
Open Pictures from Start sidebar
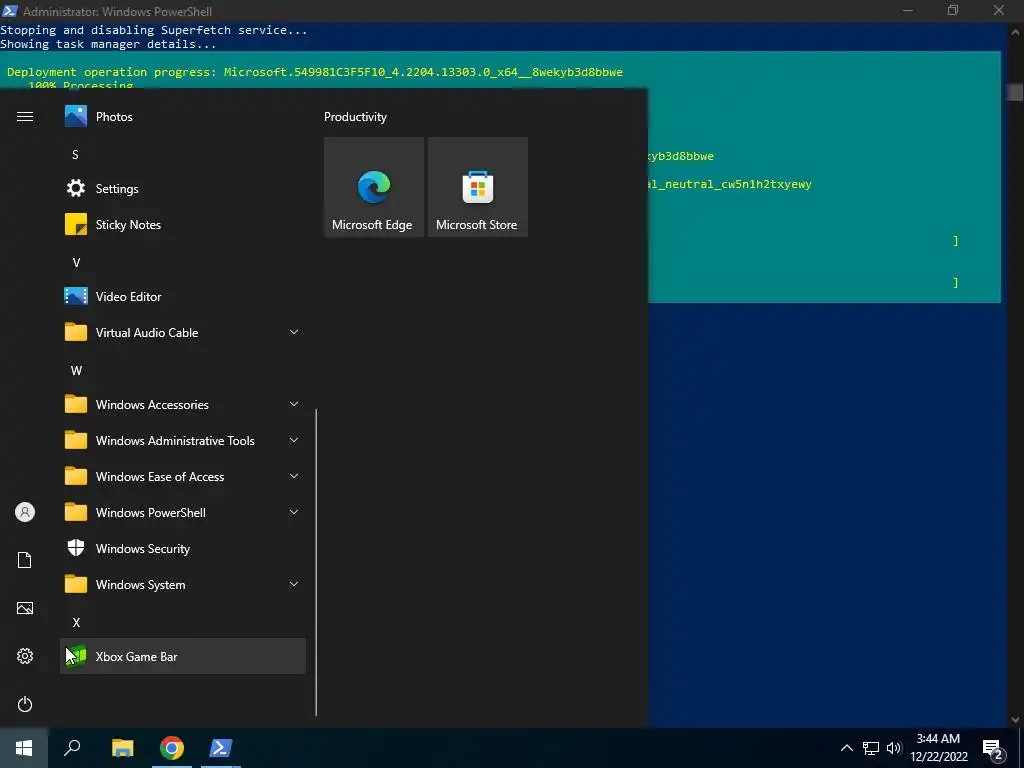point(25,608)
